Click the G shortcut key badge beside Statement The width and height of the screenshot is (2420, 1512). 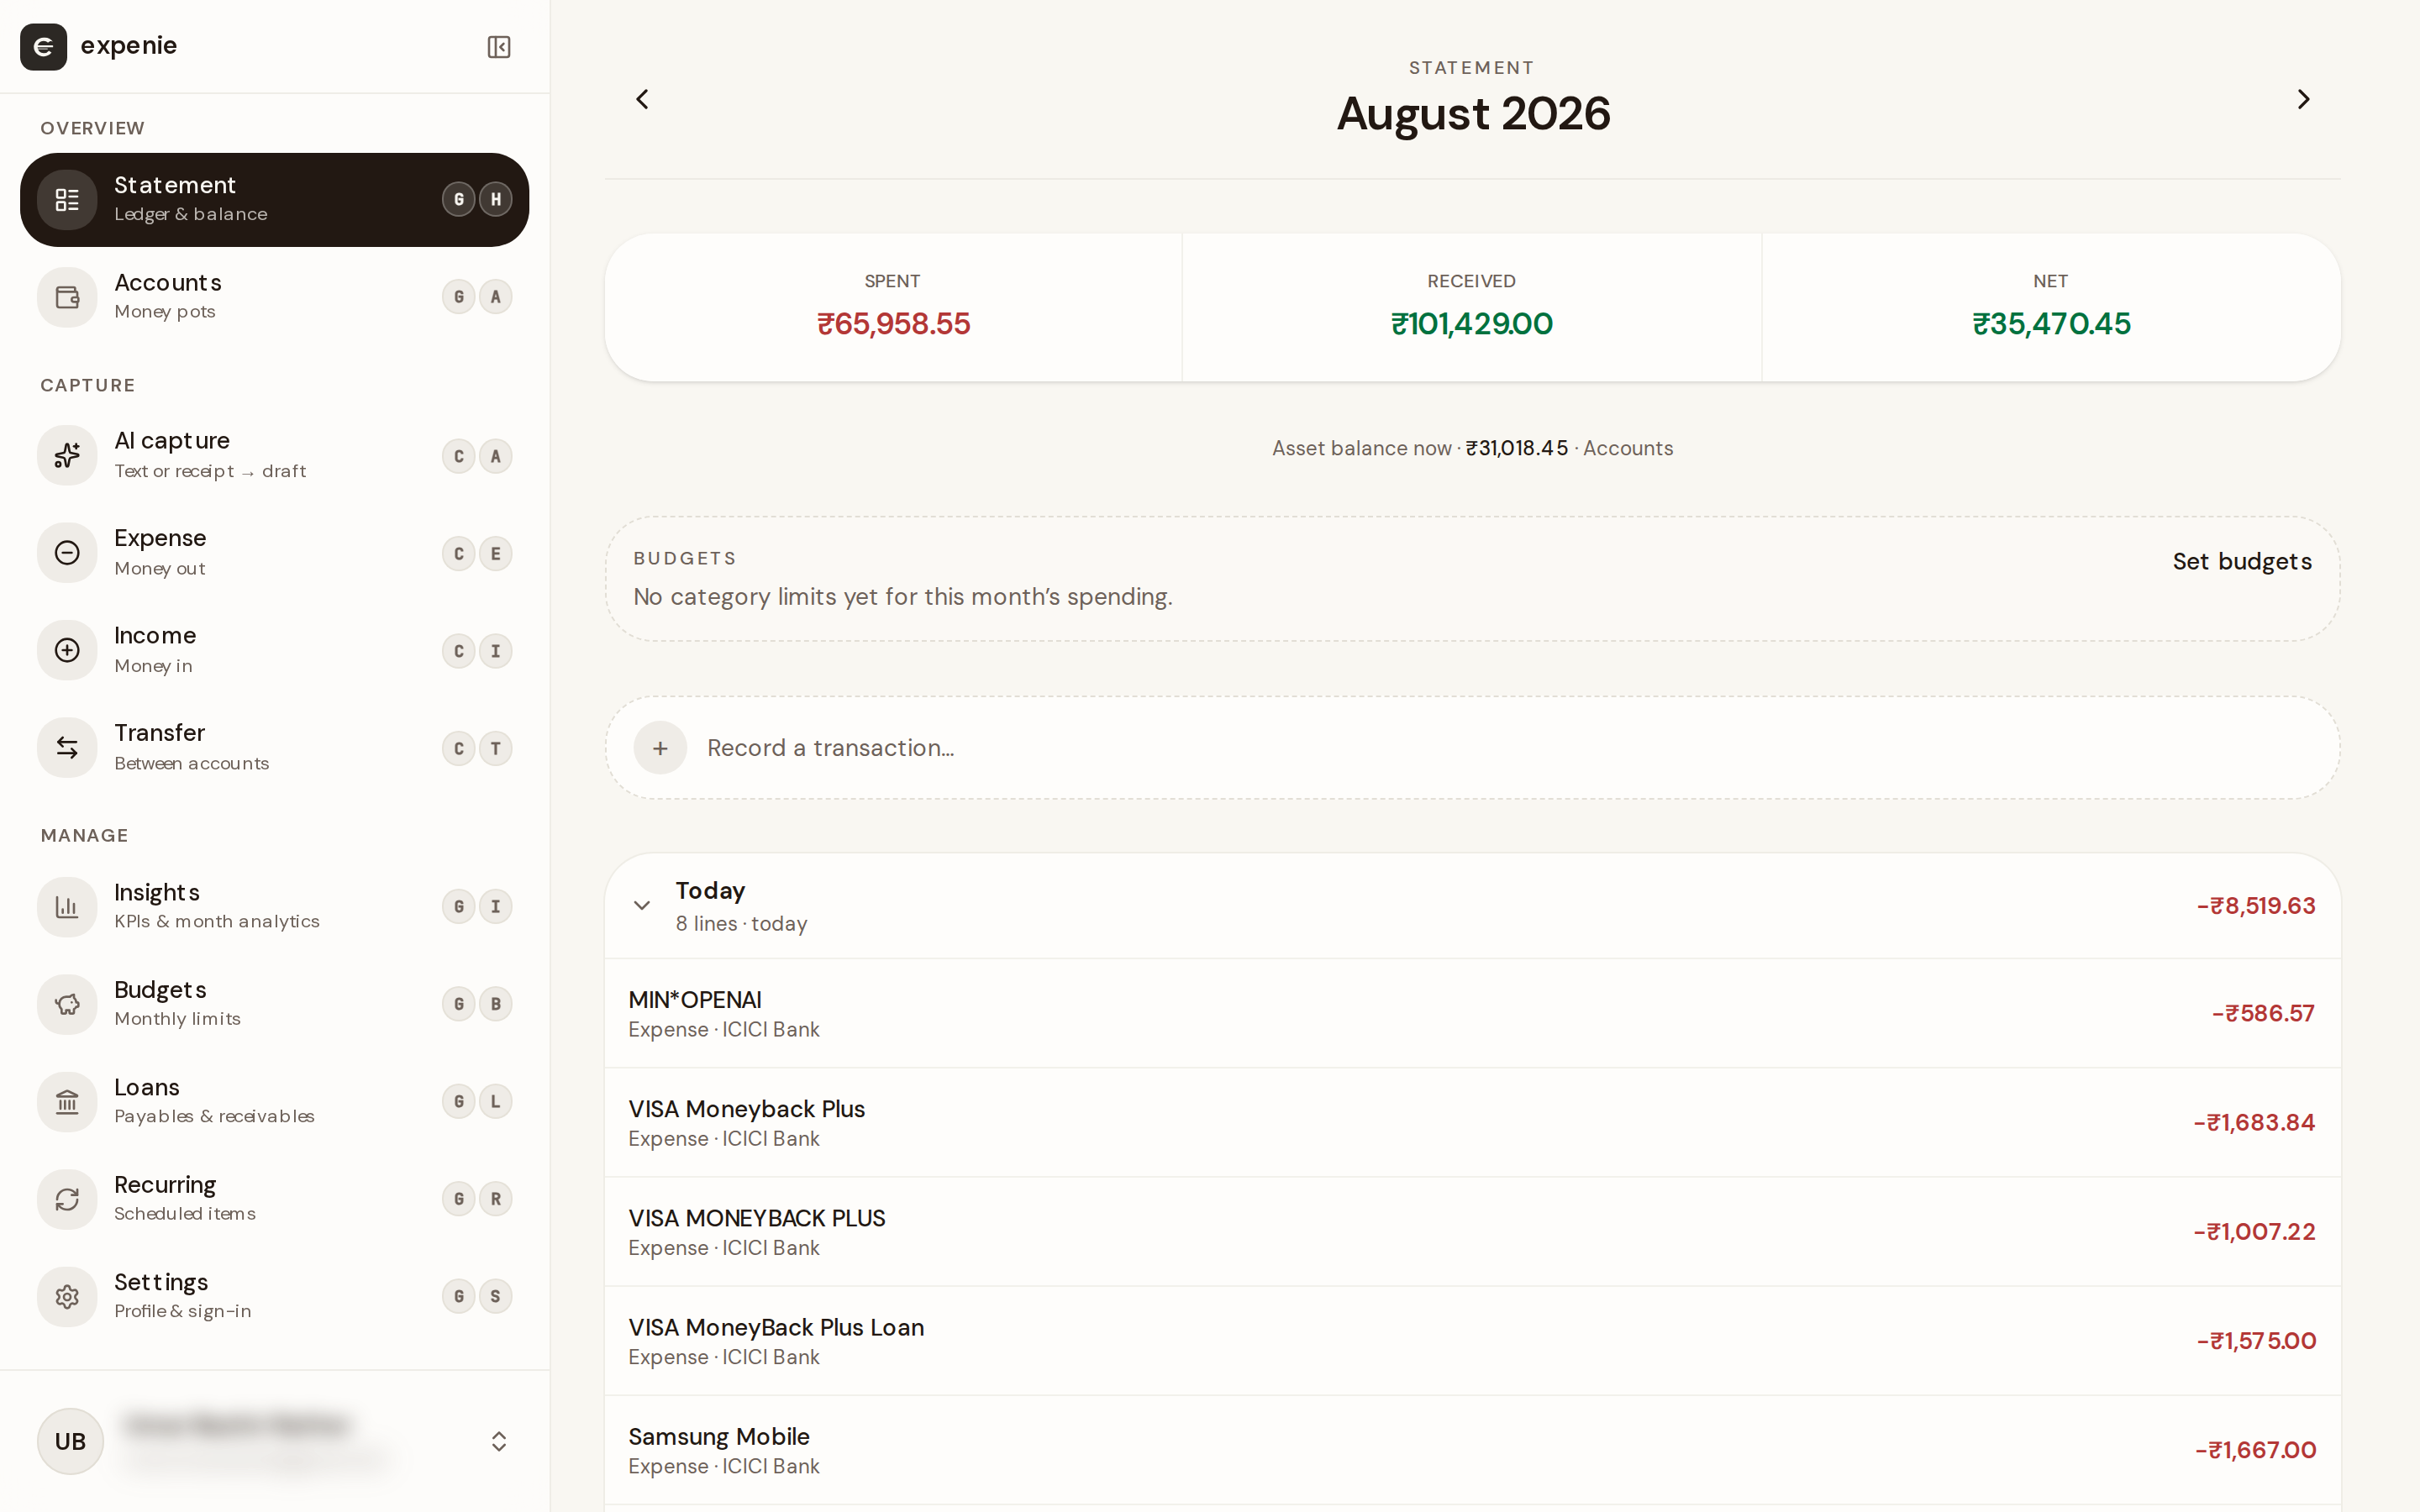coord(459,199)
